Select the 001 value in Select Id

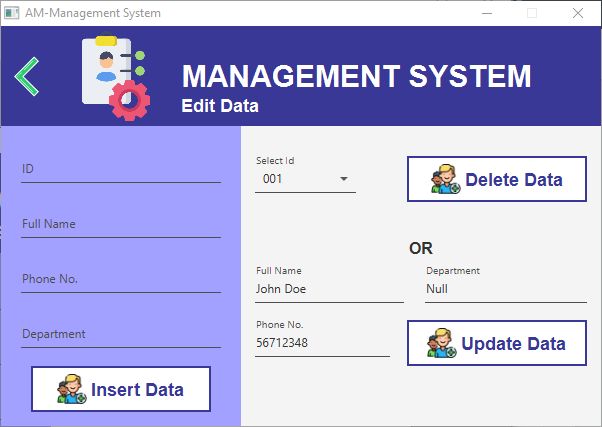point(273,179)
